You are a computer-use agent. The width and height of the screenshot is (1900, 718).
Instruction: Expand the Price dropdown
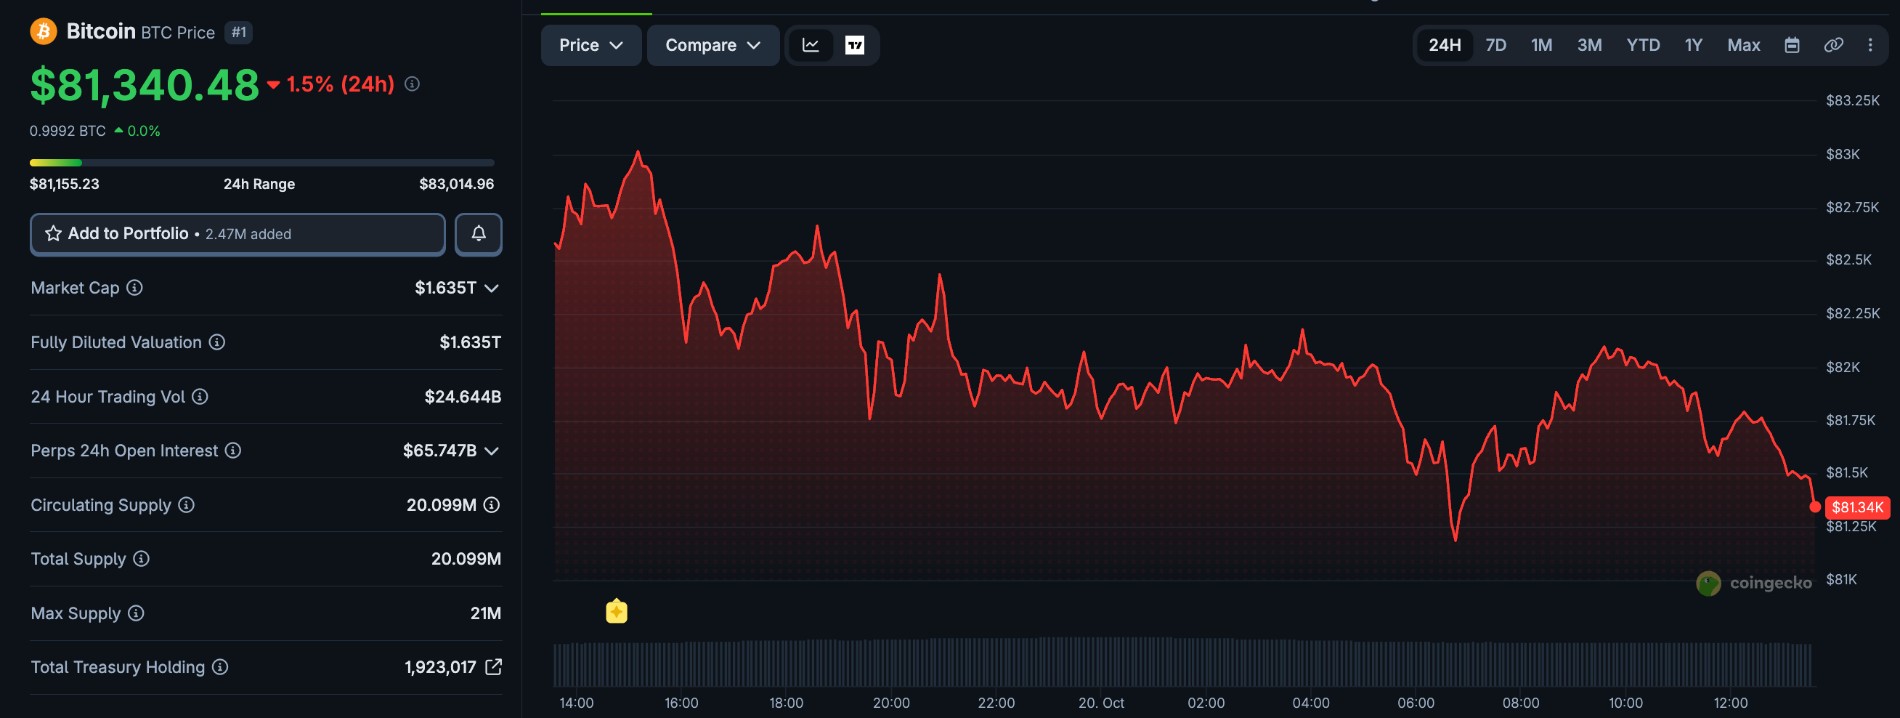pos(591,45)
